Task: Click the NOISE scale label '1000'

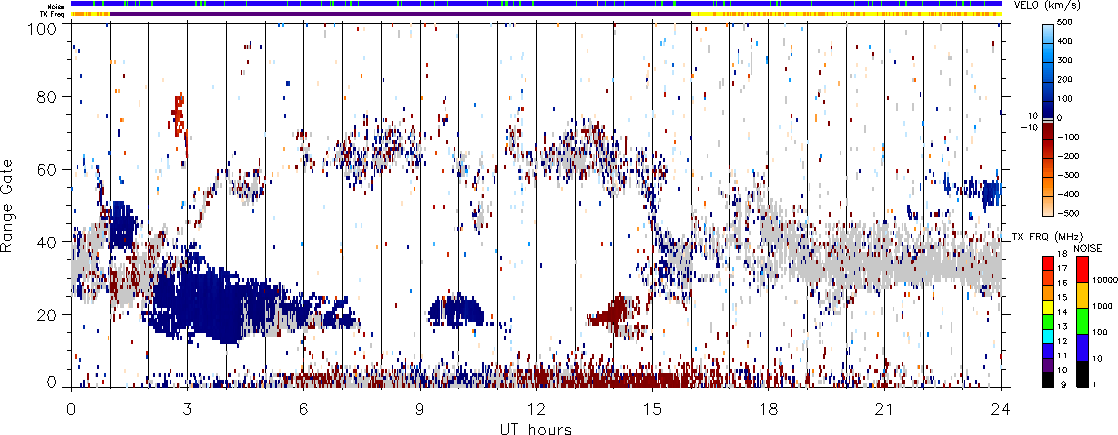Action: coord(1100,305)
